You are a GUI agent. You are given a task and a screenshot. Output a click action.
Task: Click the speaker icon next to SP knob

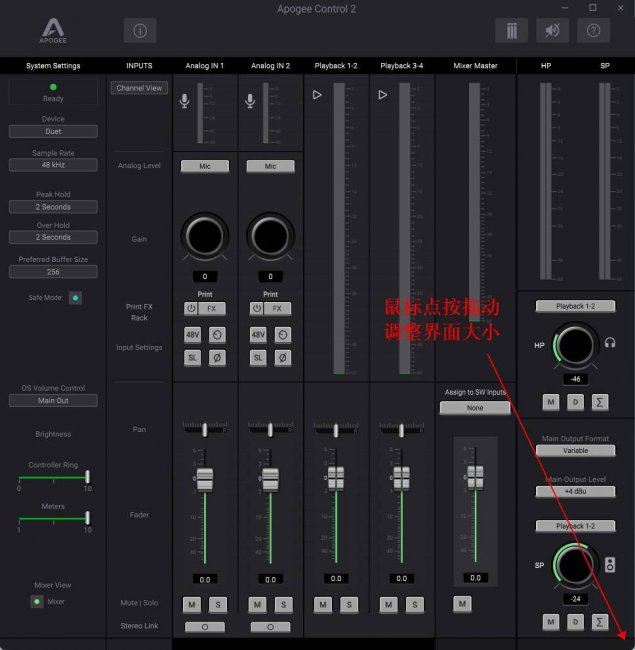610,565
